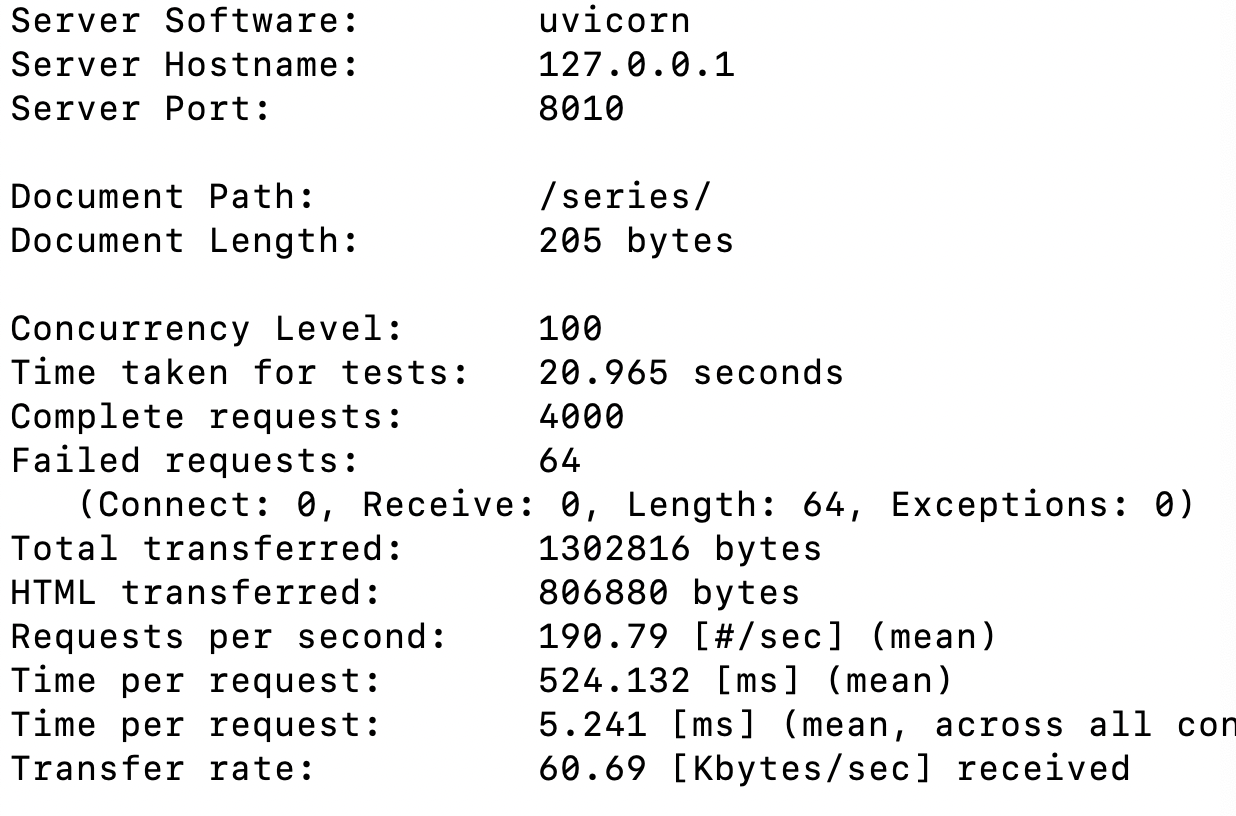Click the '205 bytes' document length
Image resolution: width=1236 pixels, height=816 pixels.
click(x=636, y=241)
